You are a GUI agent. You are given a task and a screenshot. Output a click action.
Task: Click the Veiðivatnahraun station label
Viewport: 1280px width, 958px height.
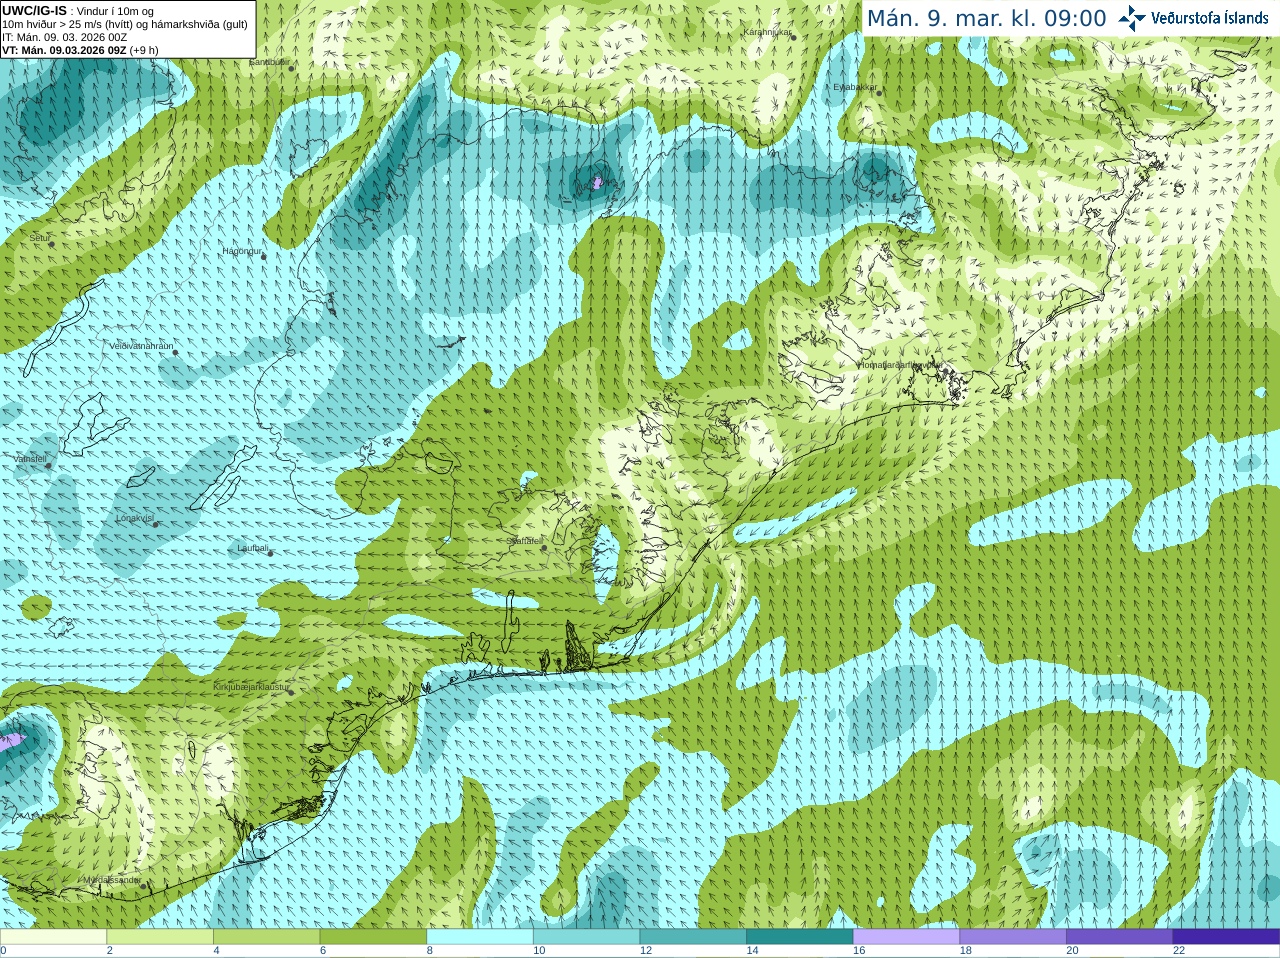tap(141, 346)
